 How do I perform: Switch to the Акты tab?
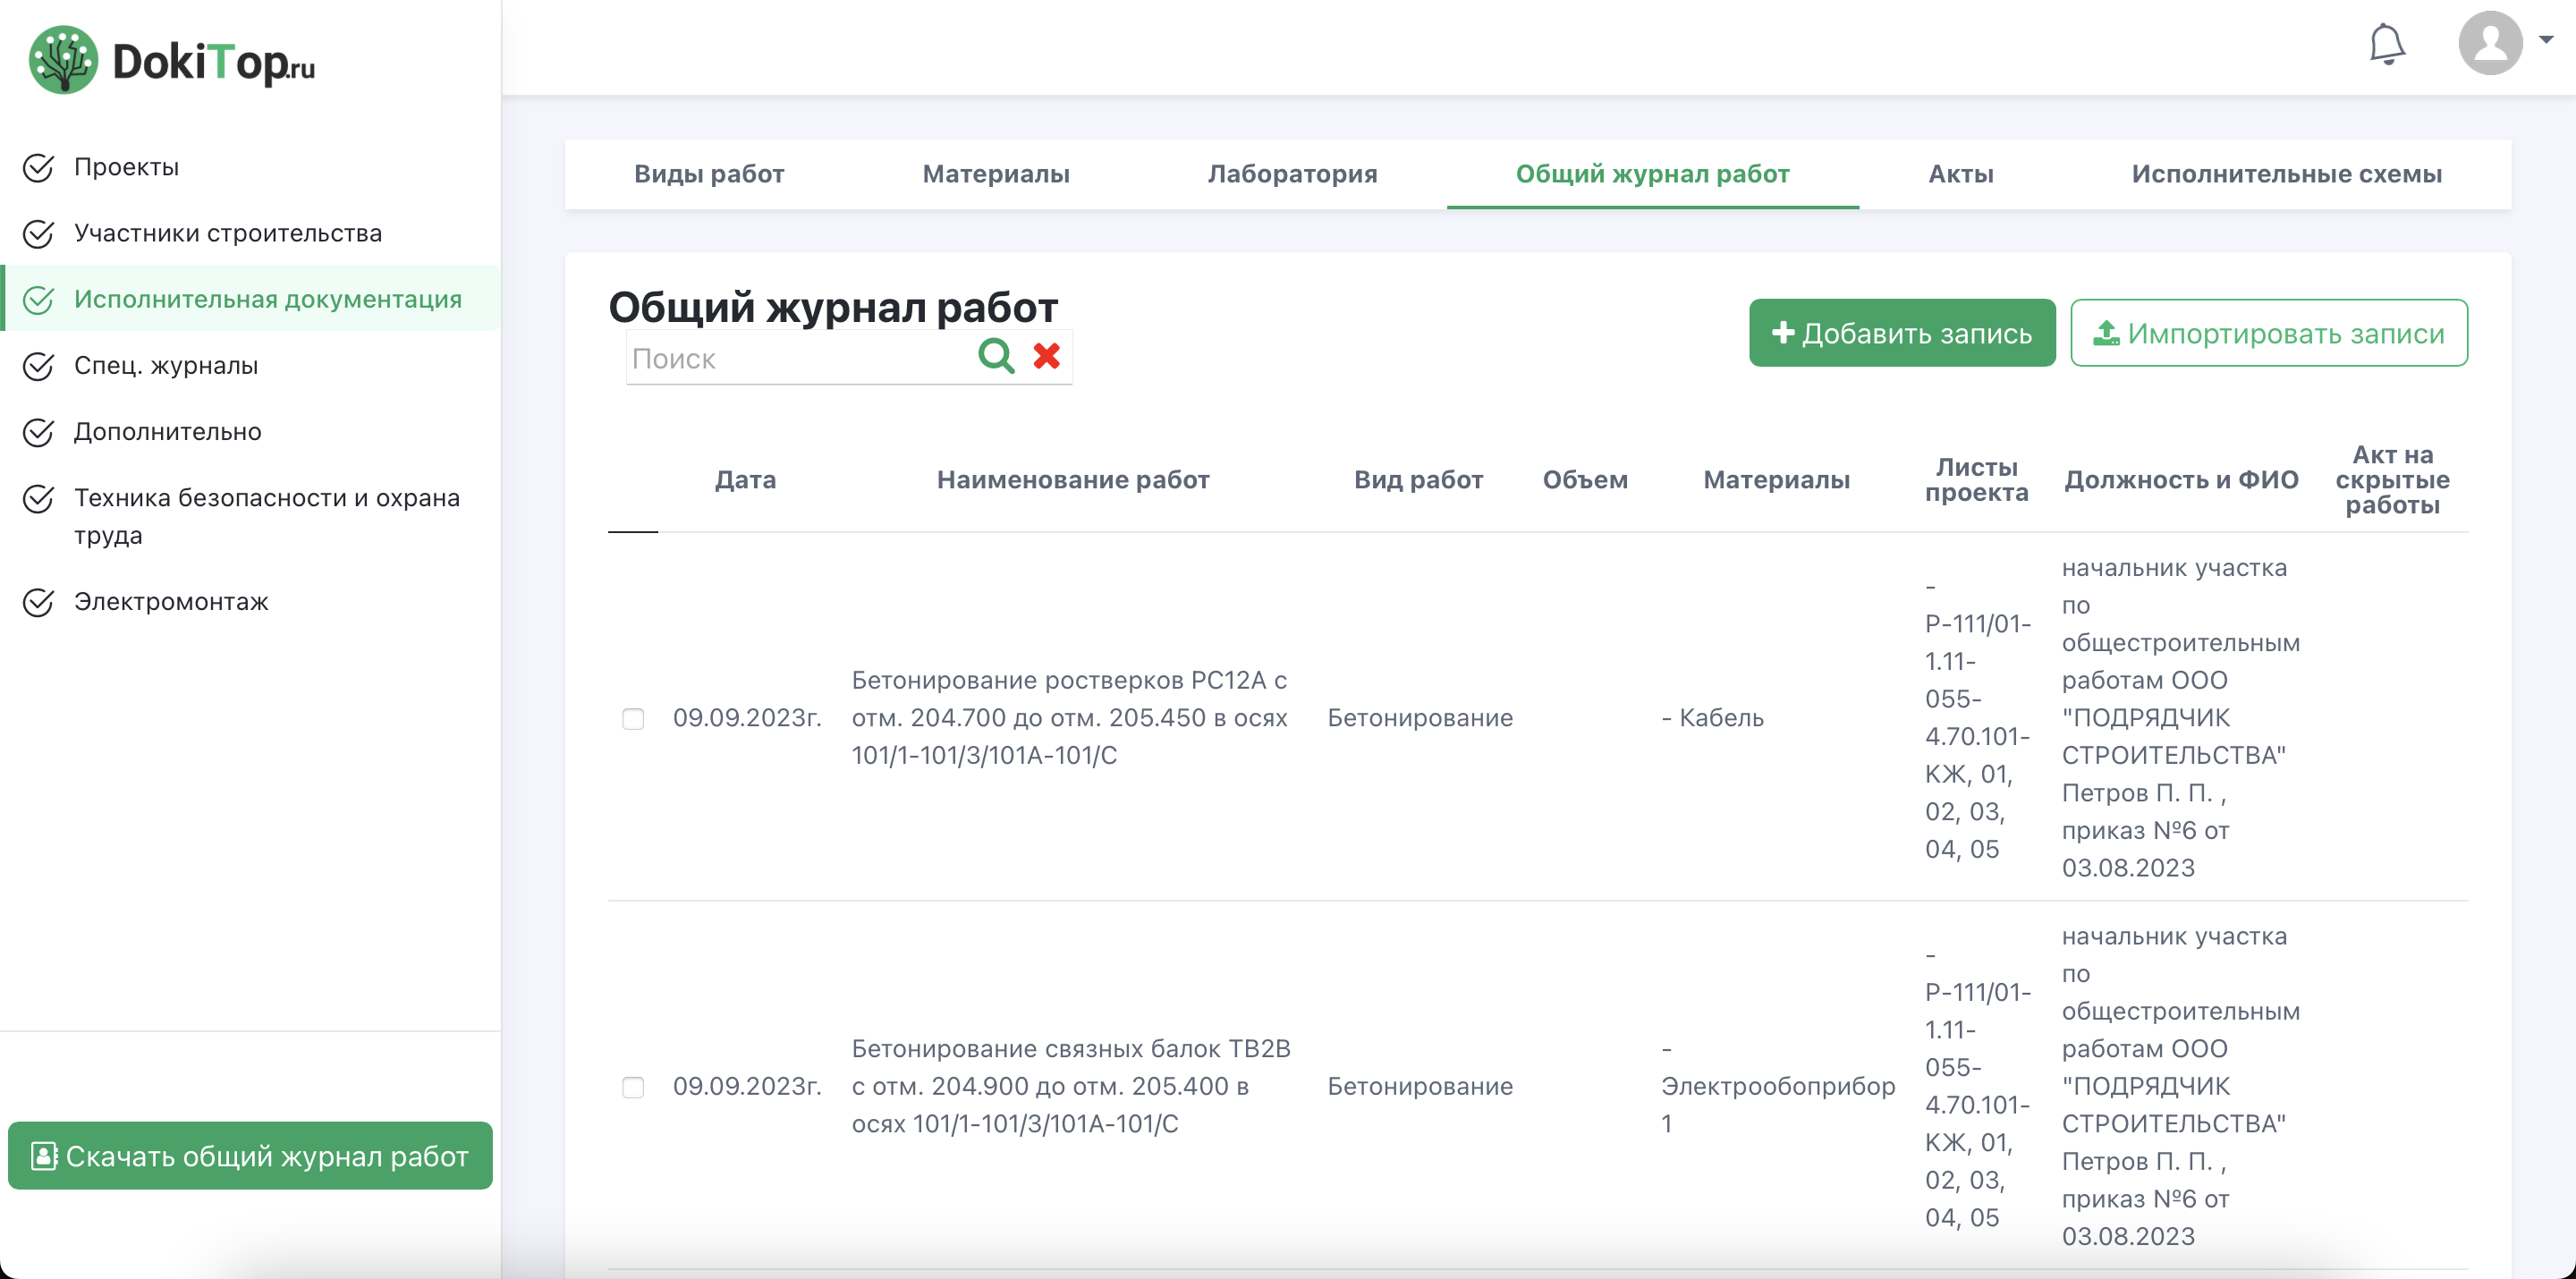[1960, 174]
